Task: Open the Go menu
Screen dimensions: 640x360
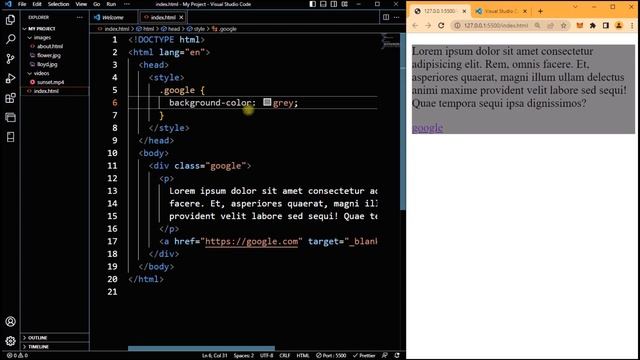Action: click(x=96, y=4)
